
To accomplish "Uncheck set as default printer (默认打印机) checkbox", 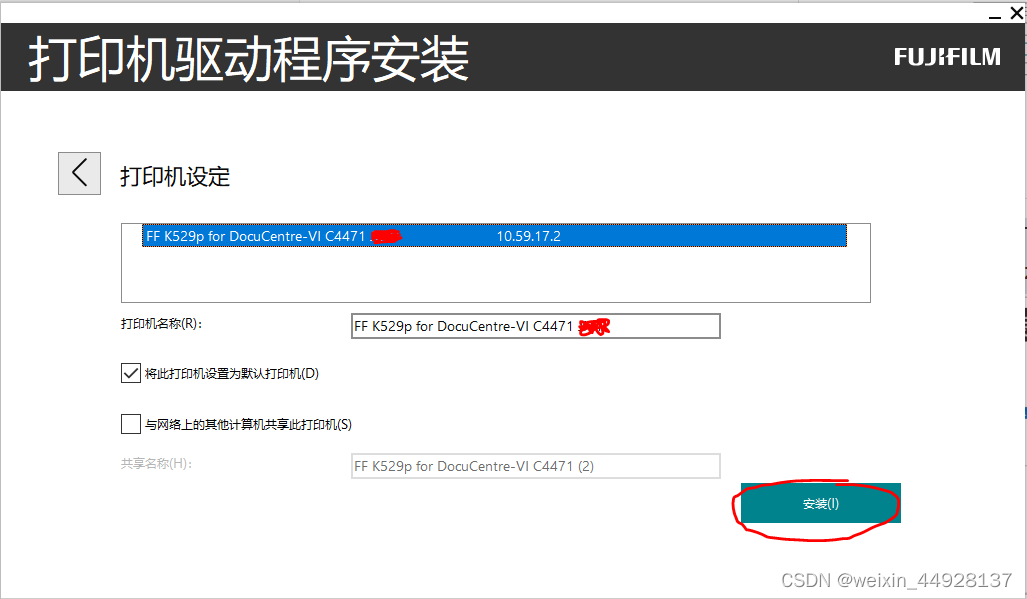I will pos(131,373).
